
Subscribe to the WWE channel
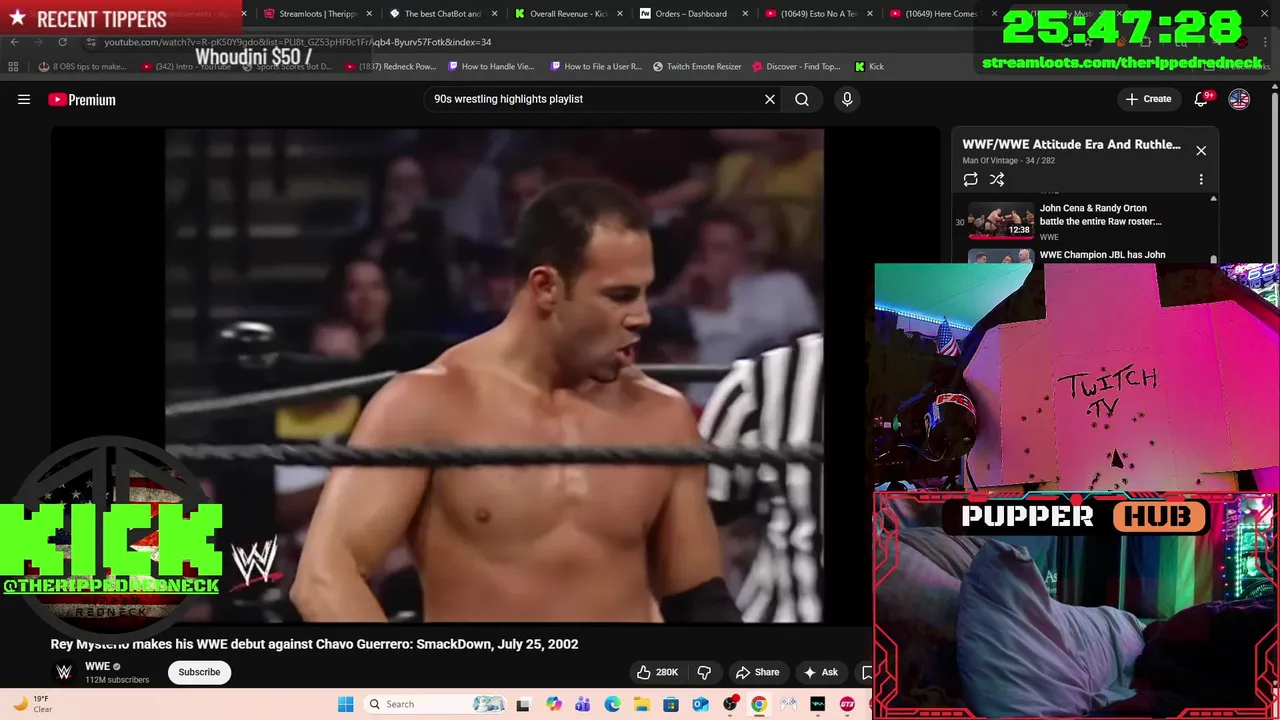[x=199, y=672]
